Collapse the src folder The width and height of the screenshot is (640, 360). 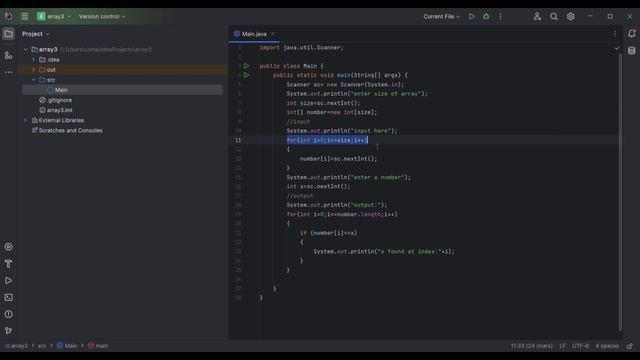(x=34, y=80)
